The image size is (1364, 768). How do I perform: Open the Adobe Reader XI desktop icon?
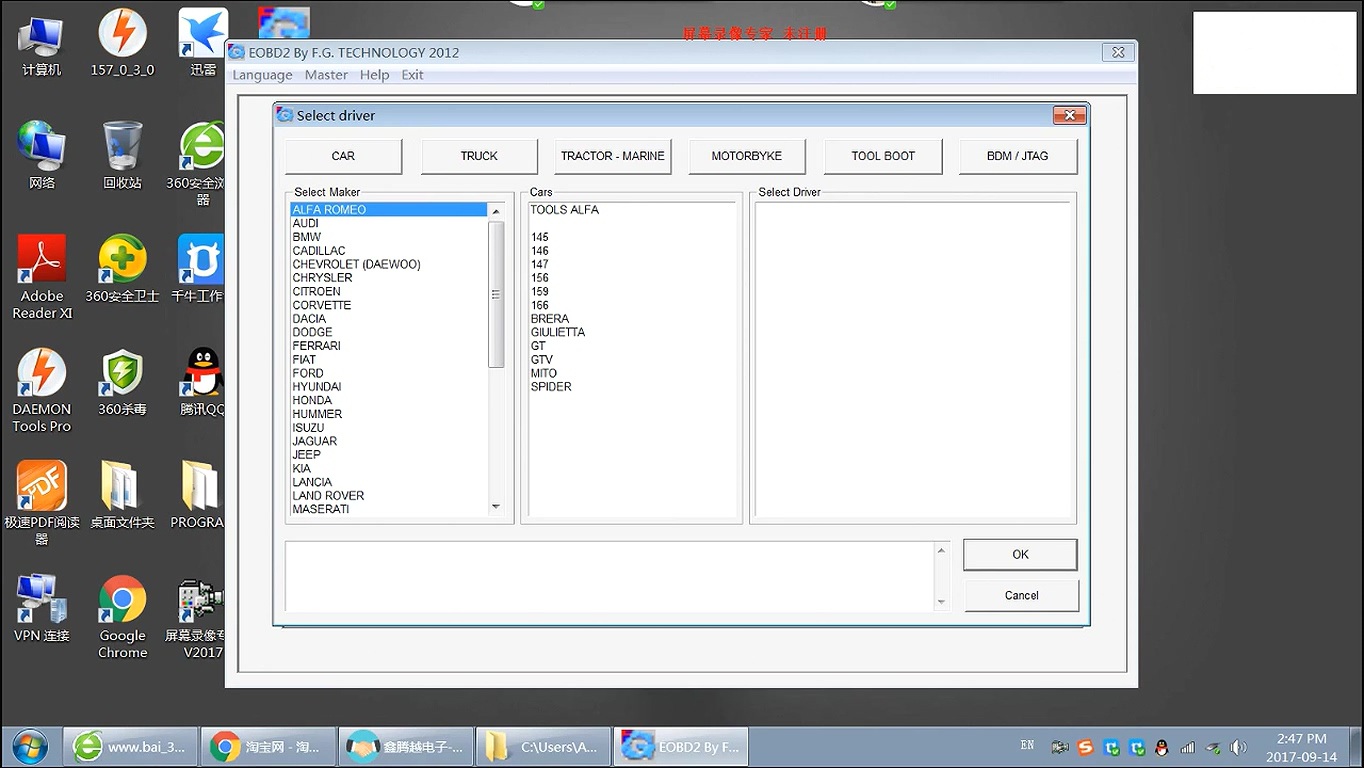pos(42,277)
